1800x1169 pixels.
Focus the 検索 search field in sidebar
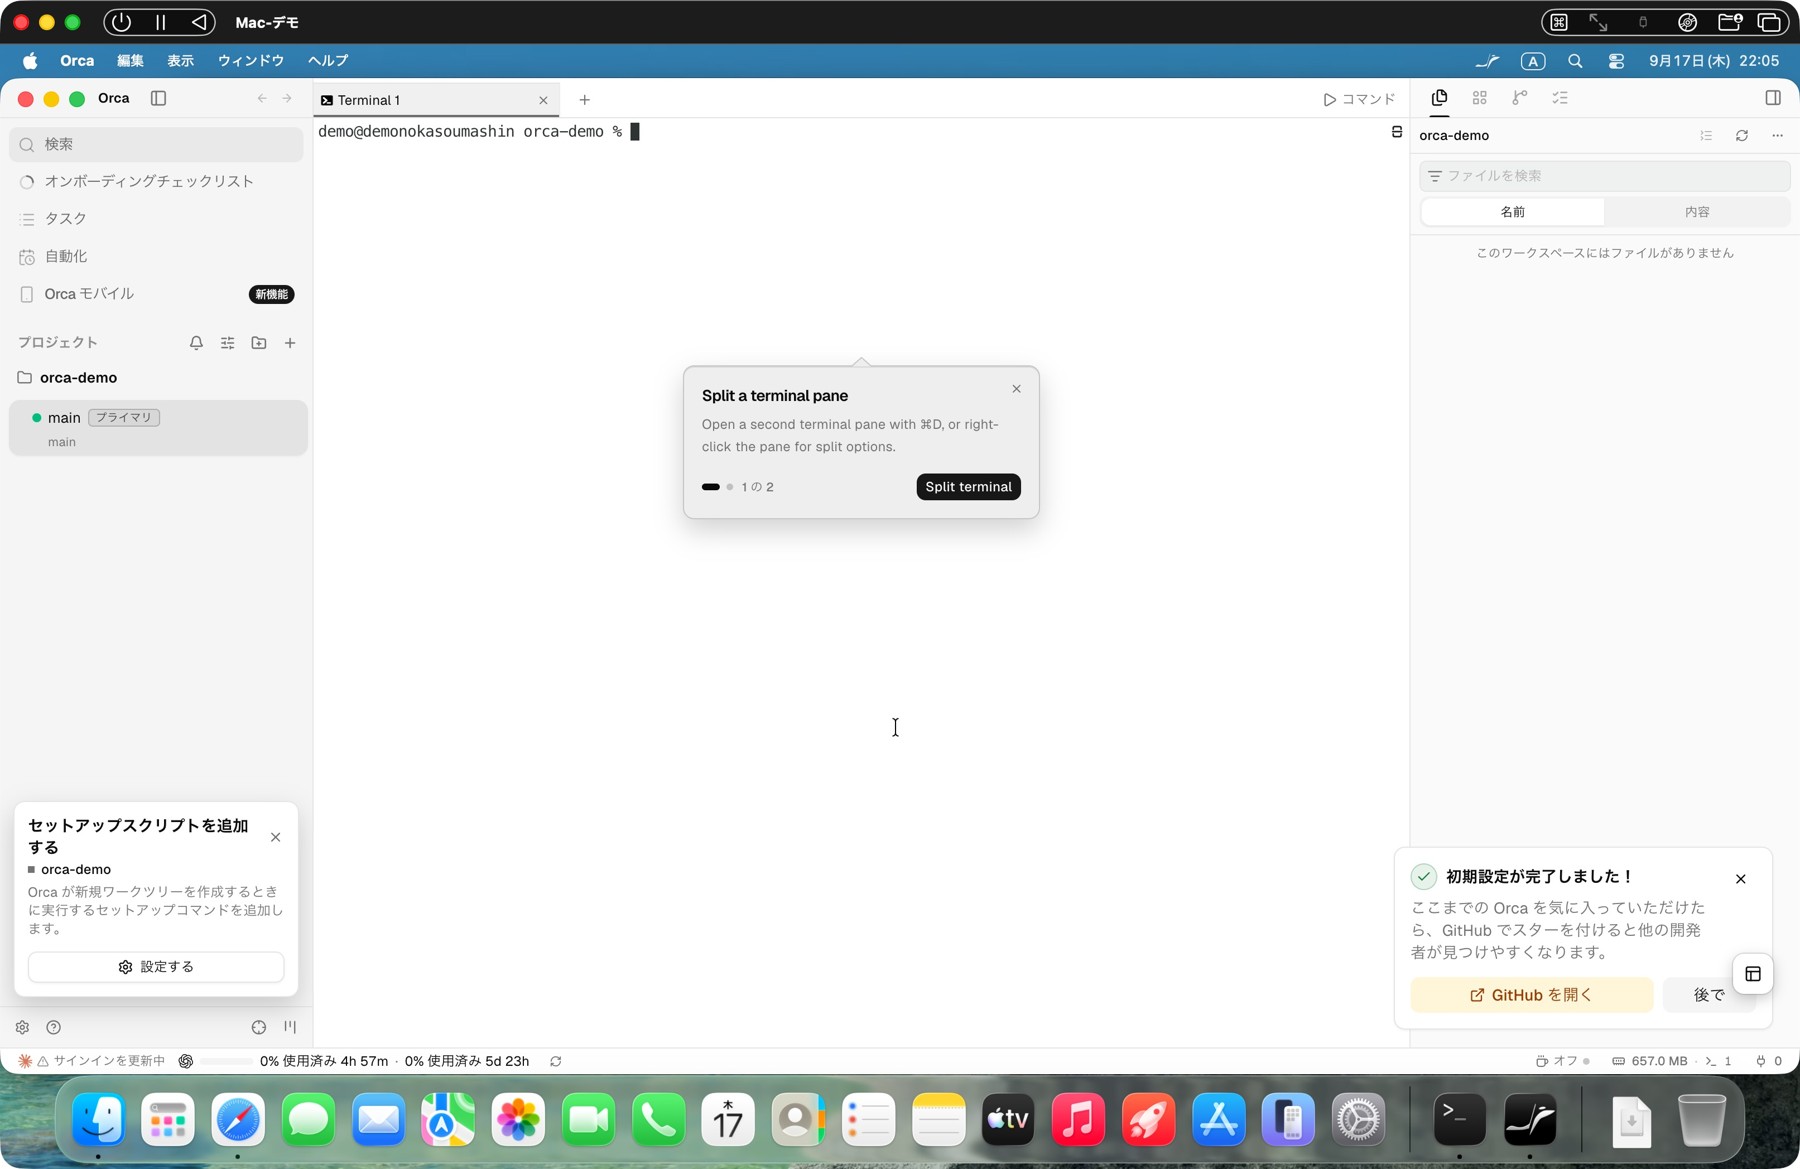pyautogui.click(x=157, y=144)
